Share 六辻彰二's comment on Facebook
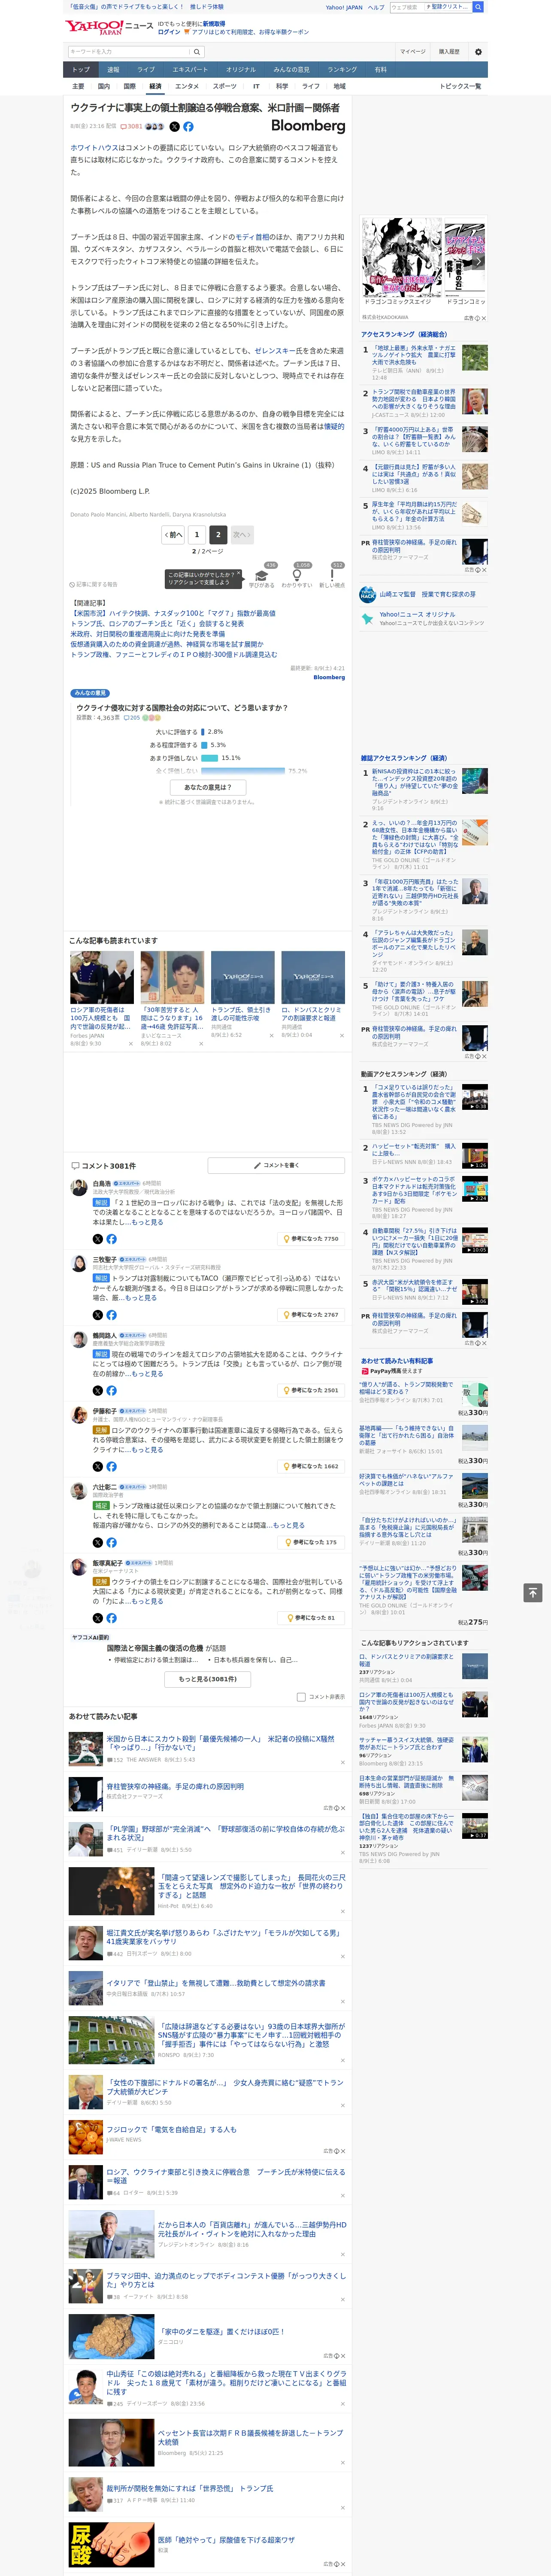 (111, 1542)
